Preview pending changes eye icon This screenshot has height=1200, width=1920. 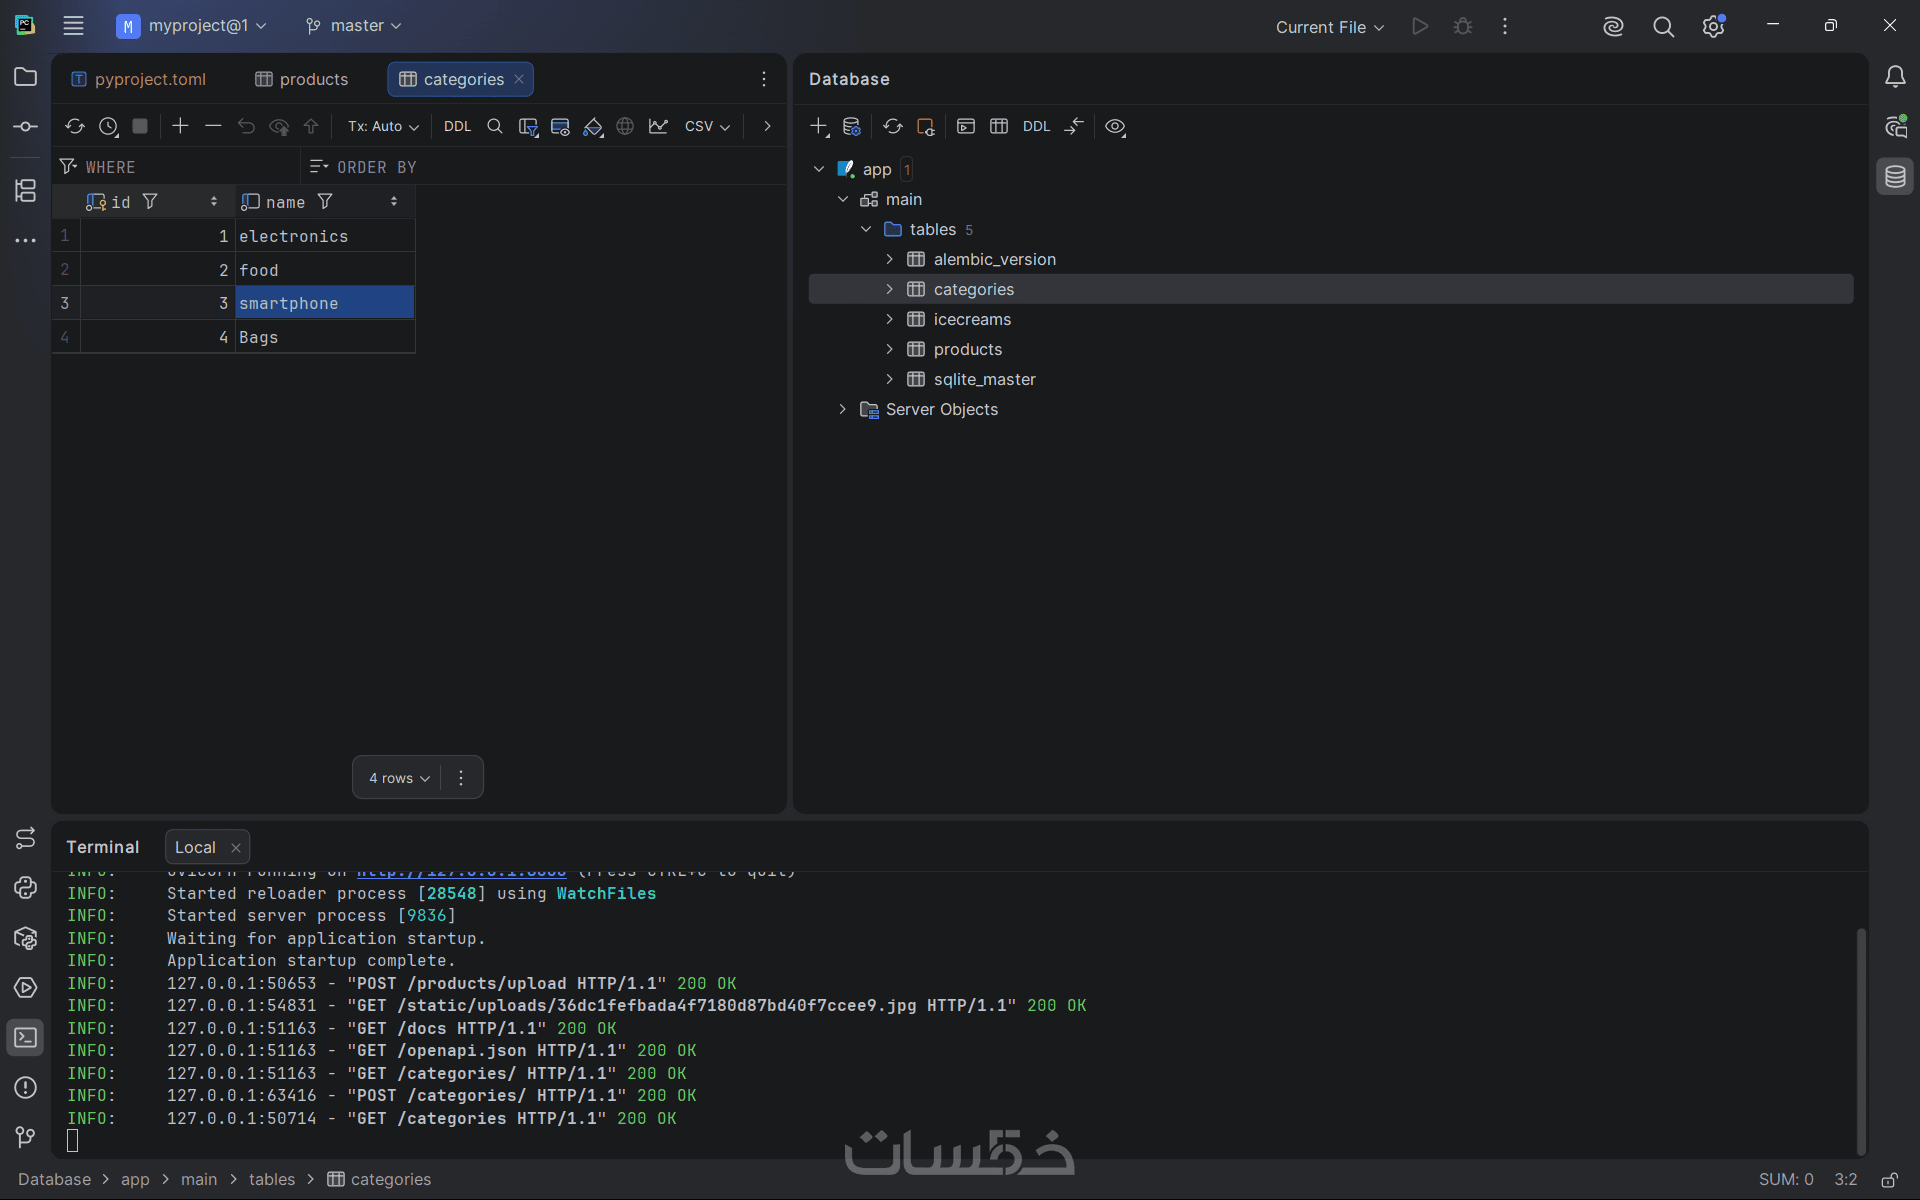(x=279, y=126)
